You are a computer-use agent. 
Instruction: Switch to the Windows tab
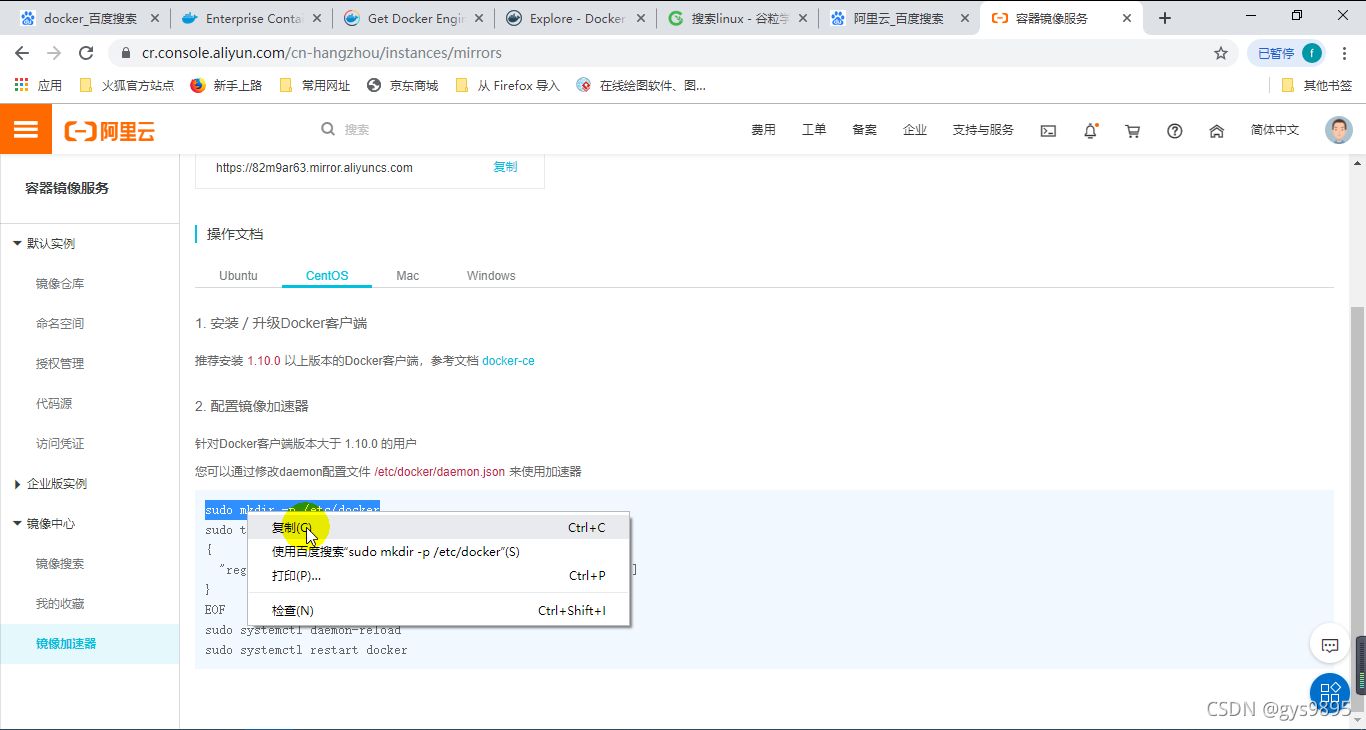491,276
